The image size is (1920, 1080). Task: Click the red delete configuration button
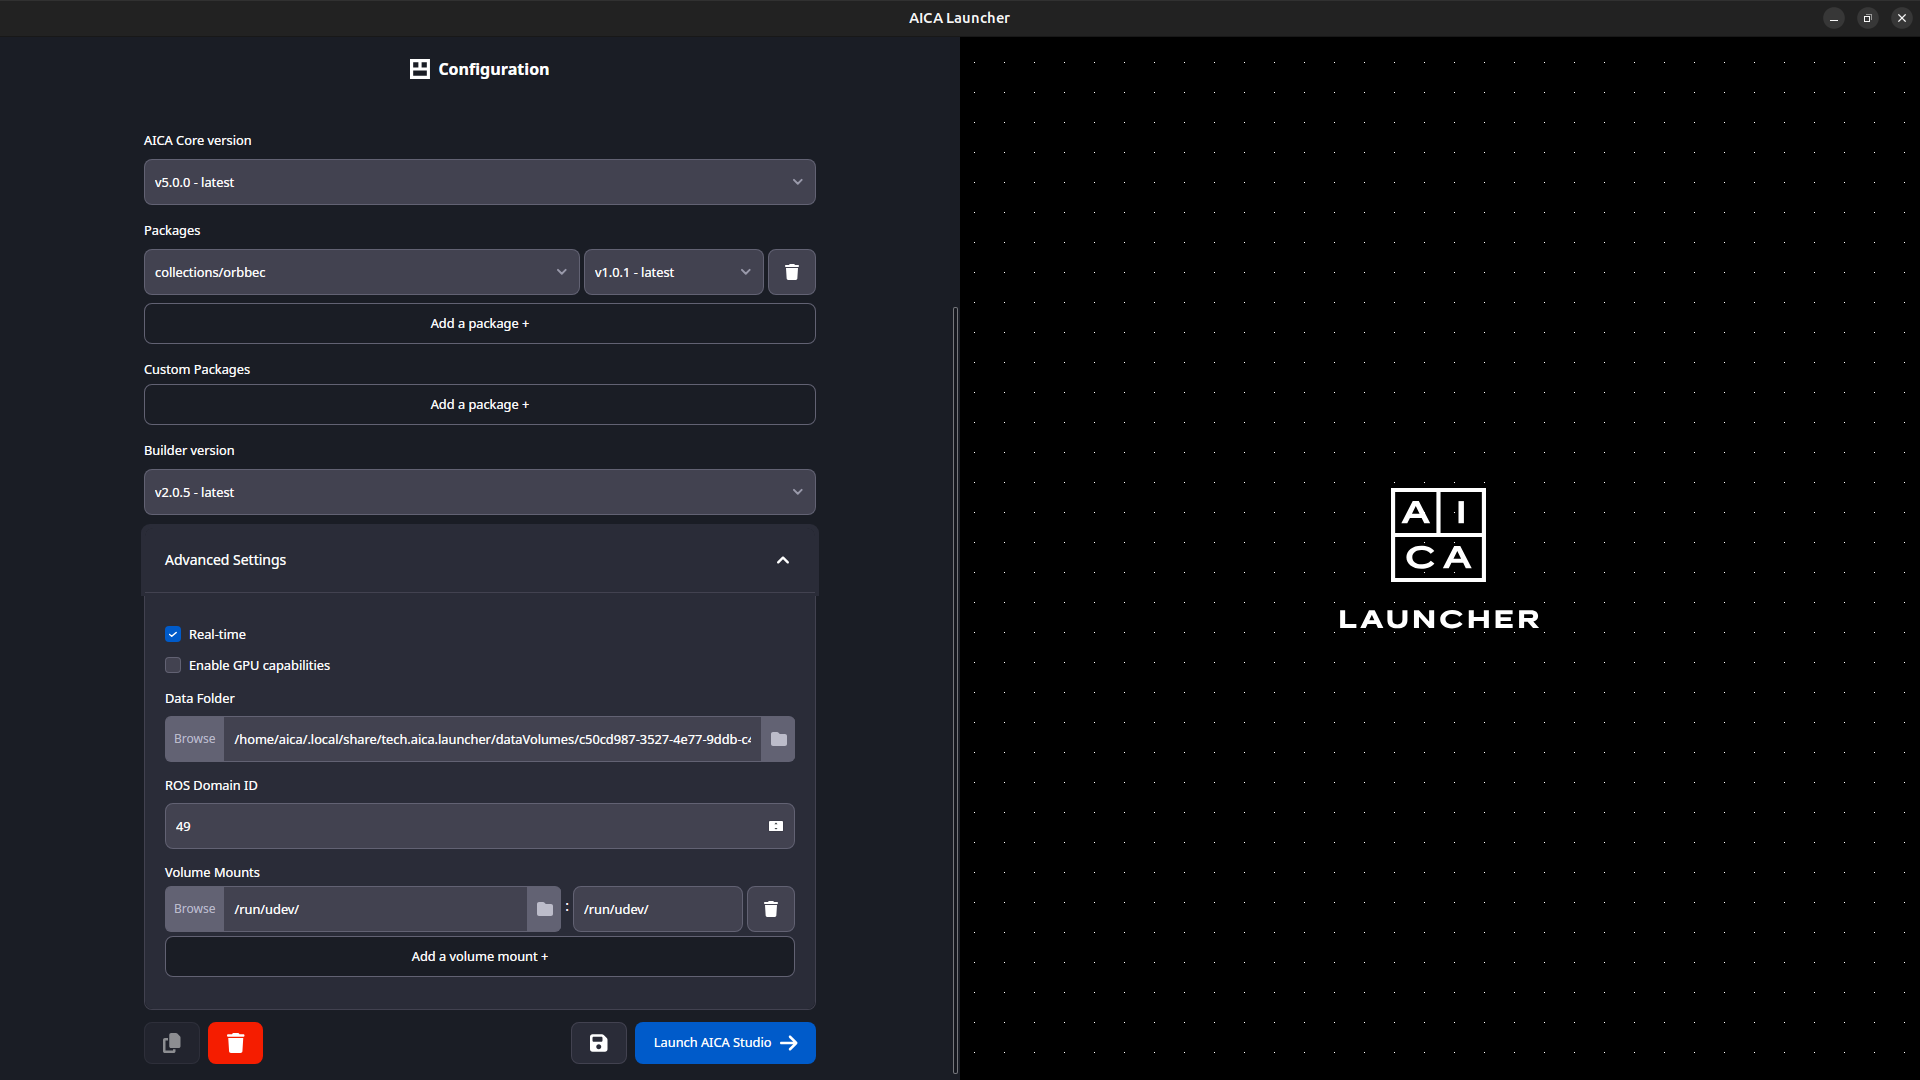click(235, 1043)
